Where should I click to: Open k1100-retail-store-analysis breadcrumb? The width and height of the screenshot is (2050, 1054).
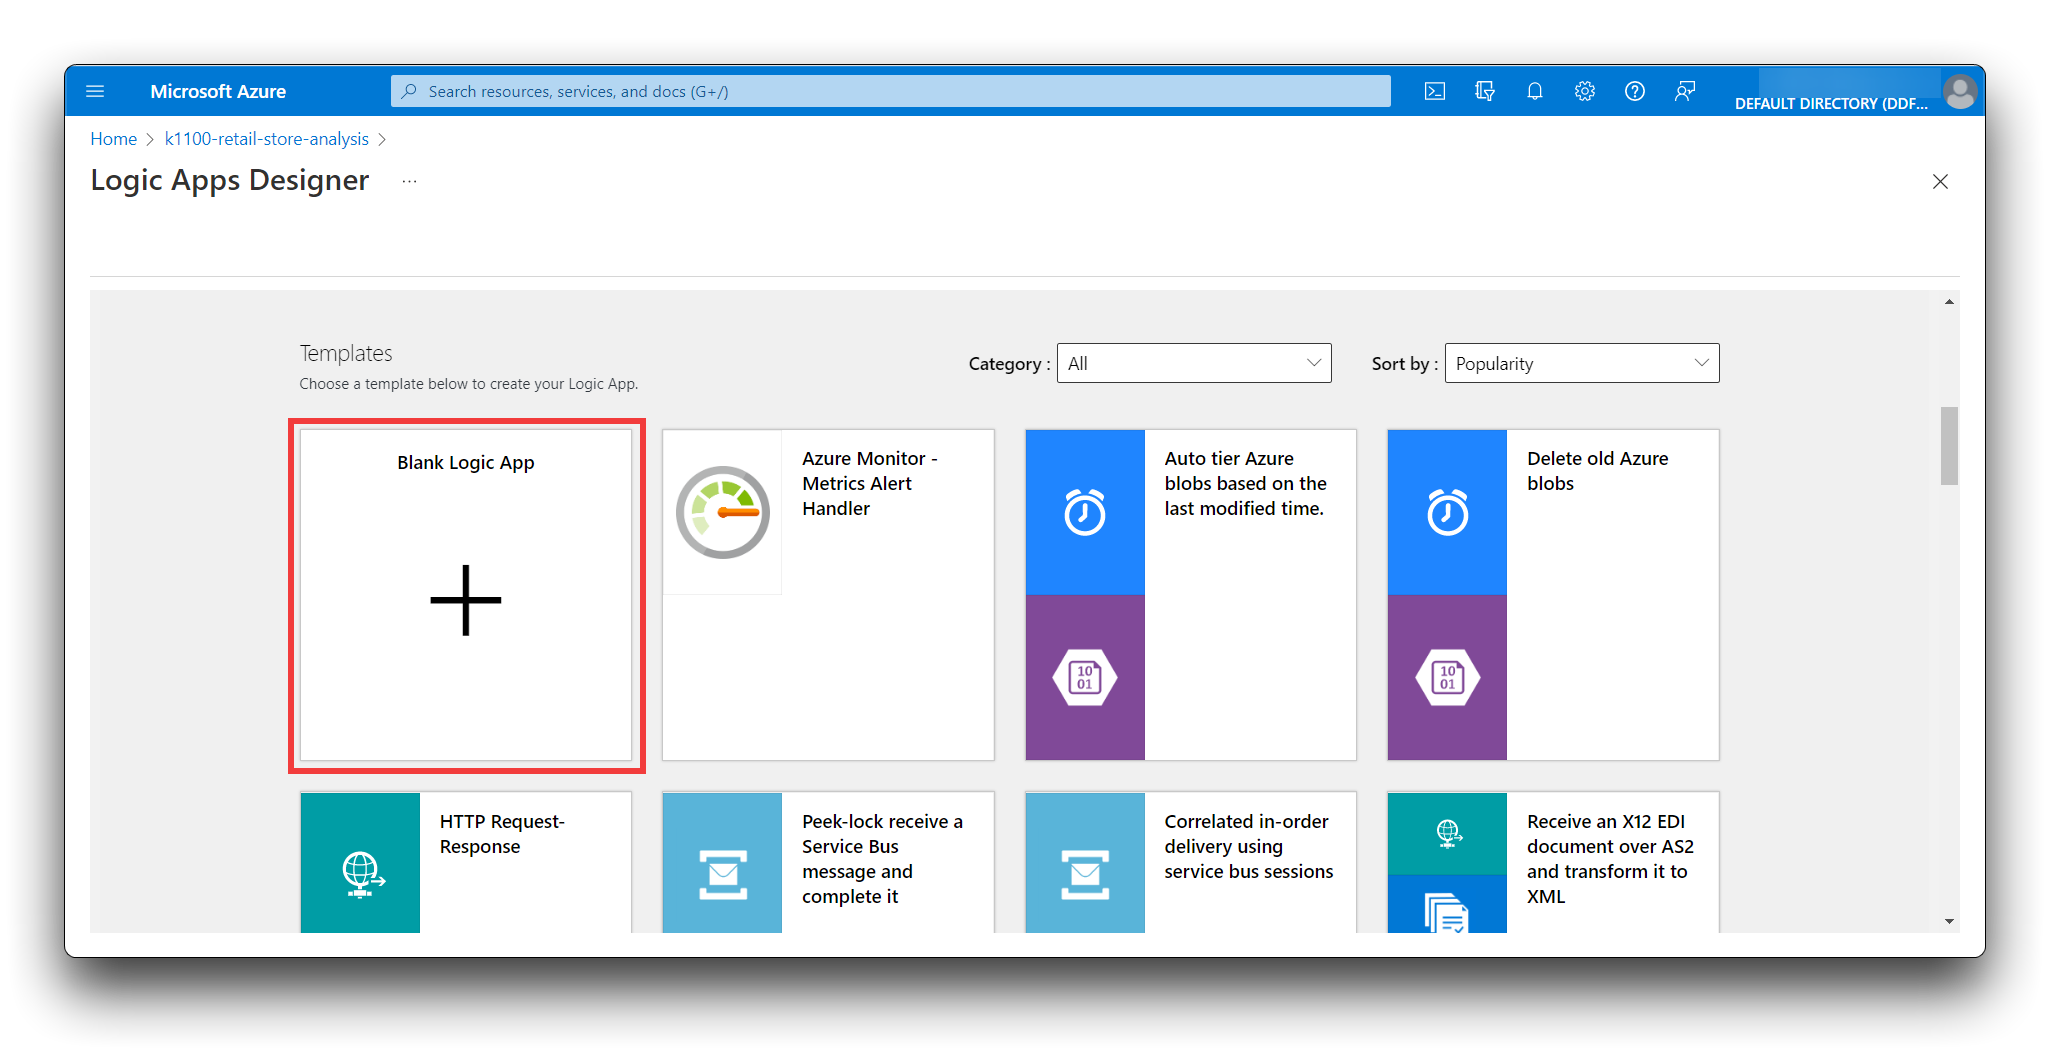pos(267,139)
